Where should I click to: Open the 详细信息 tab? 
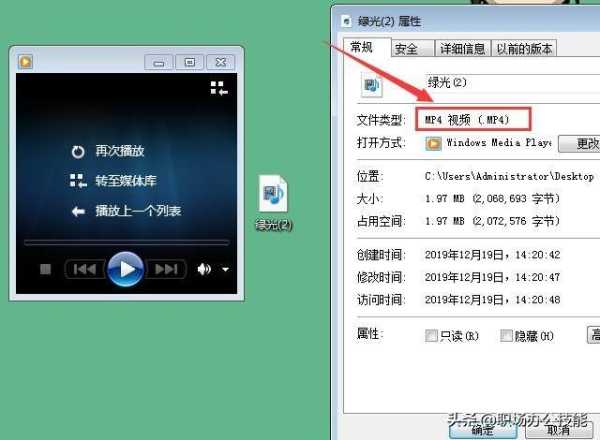(463, 49)
